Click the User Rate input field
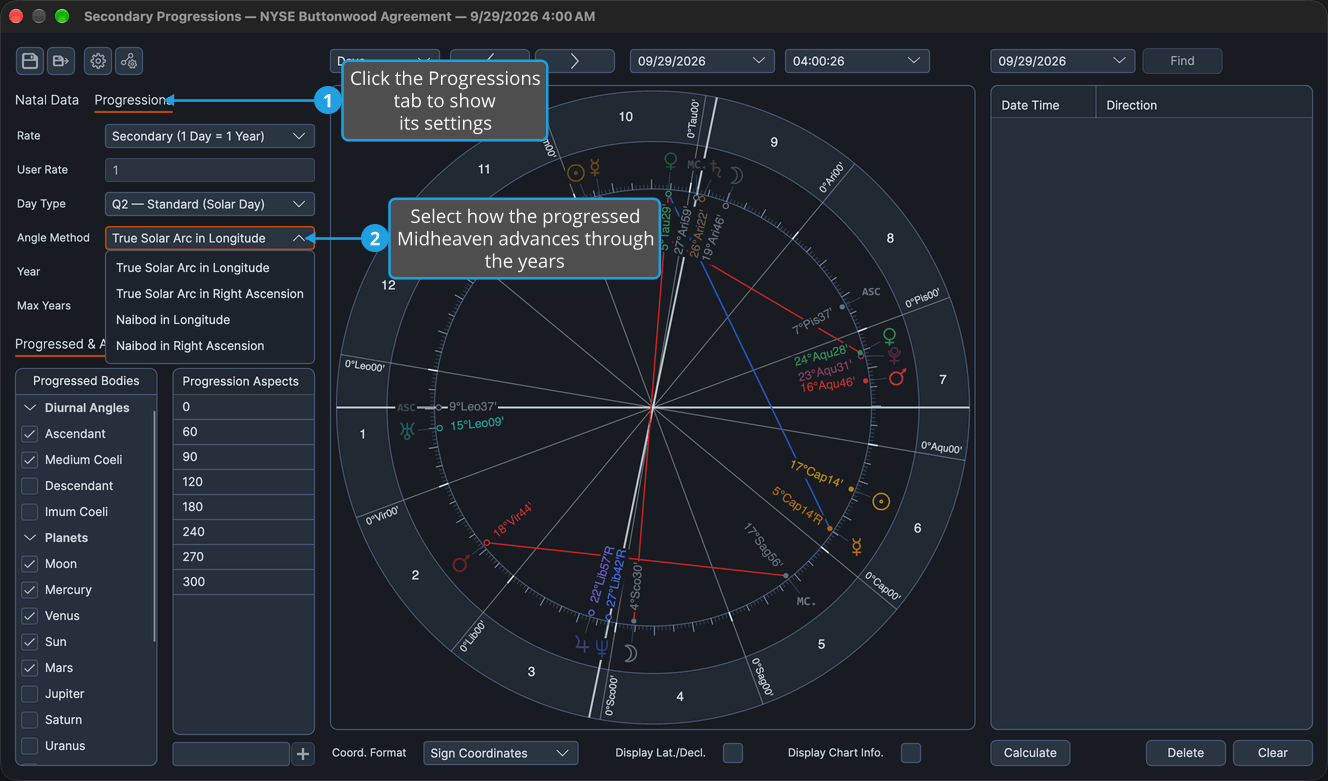Viewport: 1328px width, 781px height. point(210,170)
